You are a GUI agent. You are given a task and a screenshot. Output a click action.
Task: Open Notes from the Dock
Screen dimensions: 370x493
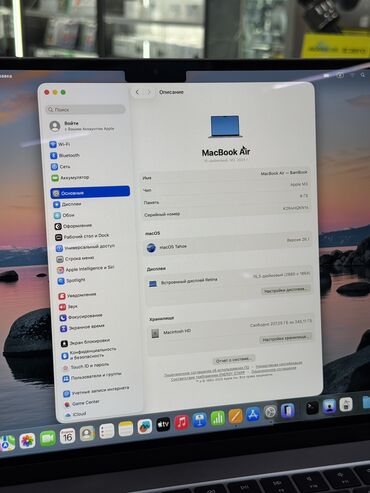click(126, 429)
